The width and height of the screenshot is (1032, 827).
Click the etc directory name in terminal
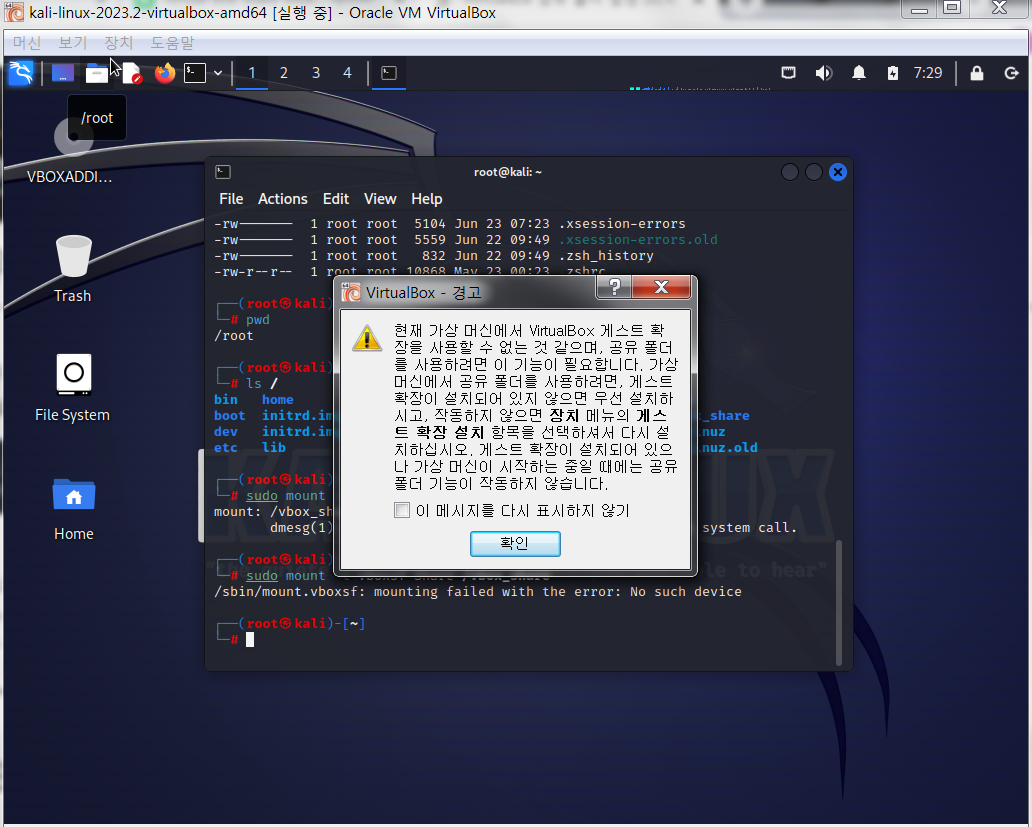tap(225, 447)
